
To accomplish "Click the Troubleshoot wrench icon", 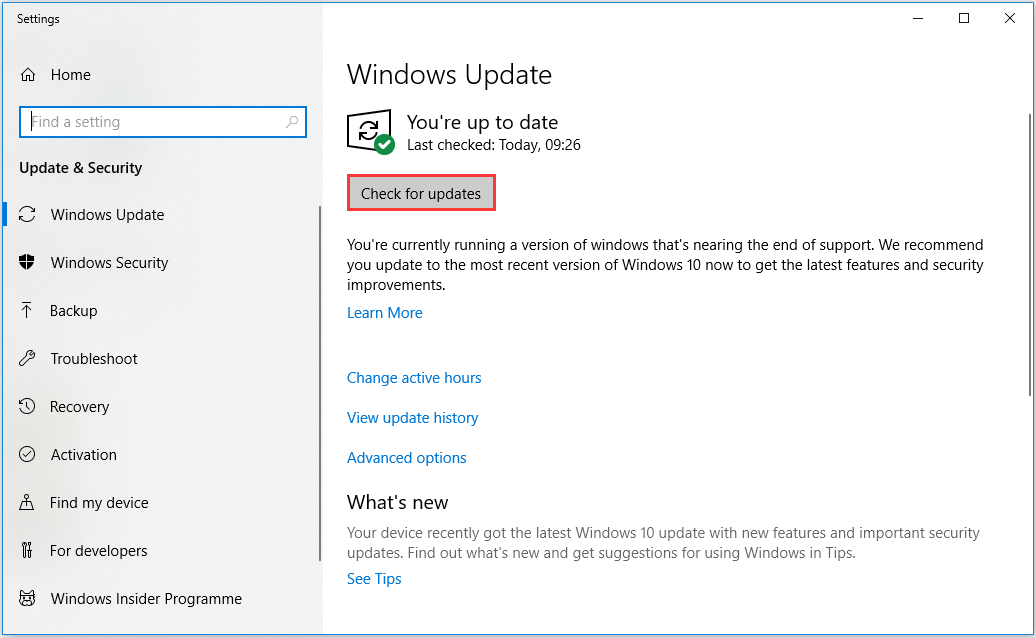I will click(27, 359).
